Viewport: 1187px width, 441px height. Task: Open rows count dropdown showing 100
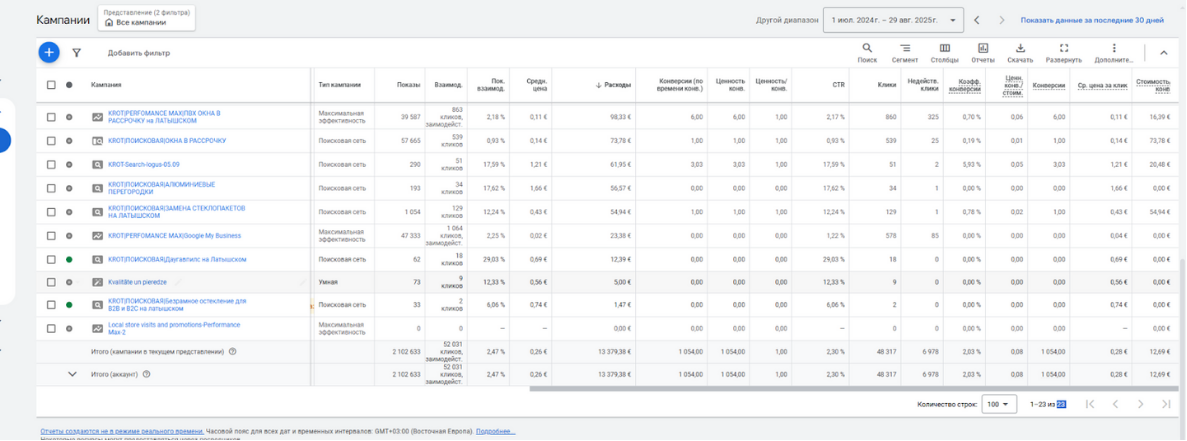coord(998,404)
